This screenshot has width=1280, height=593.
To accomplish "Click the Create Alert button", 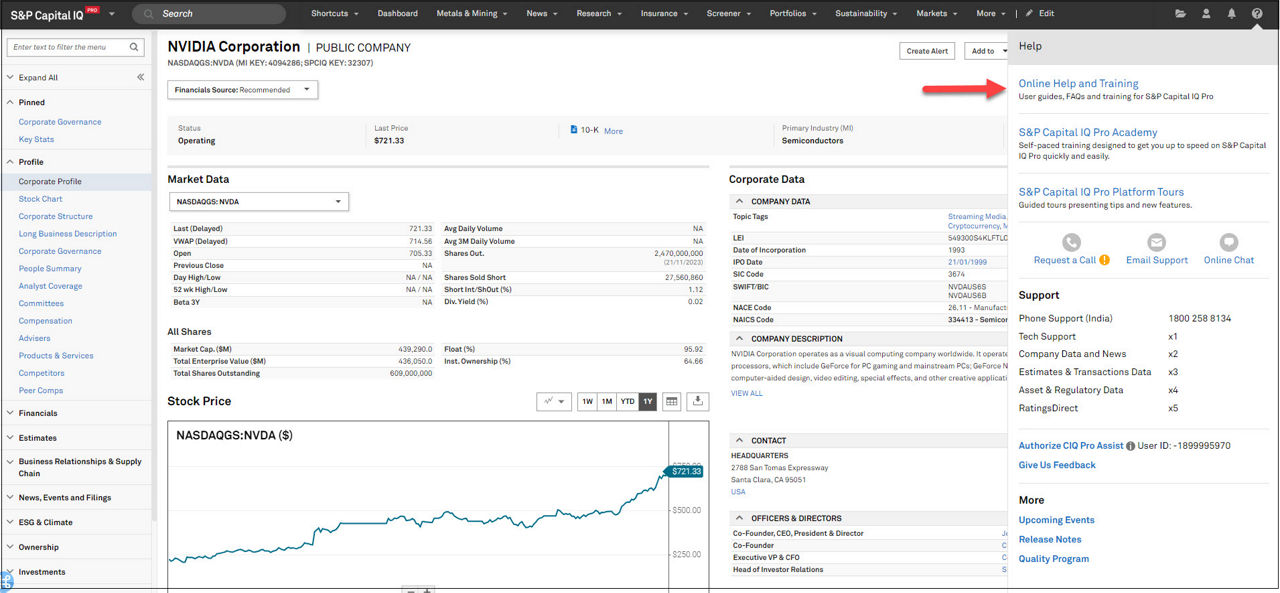I will pos(927,51).
